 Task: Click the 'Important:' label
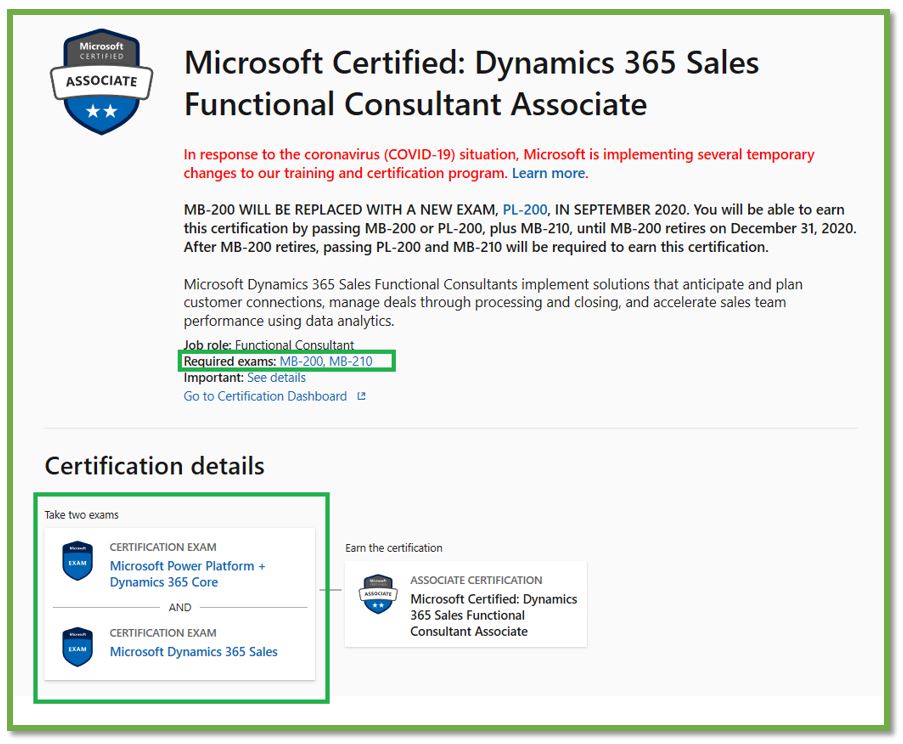click(x=214, y=378)
